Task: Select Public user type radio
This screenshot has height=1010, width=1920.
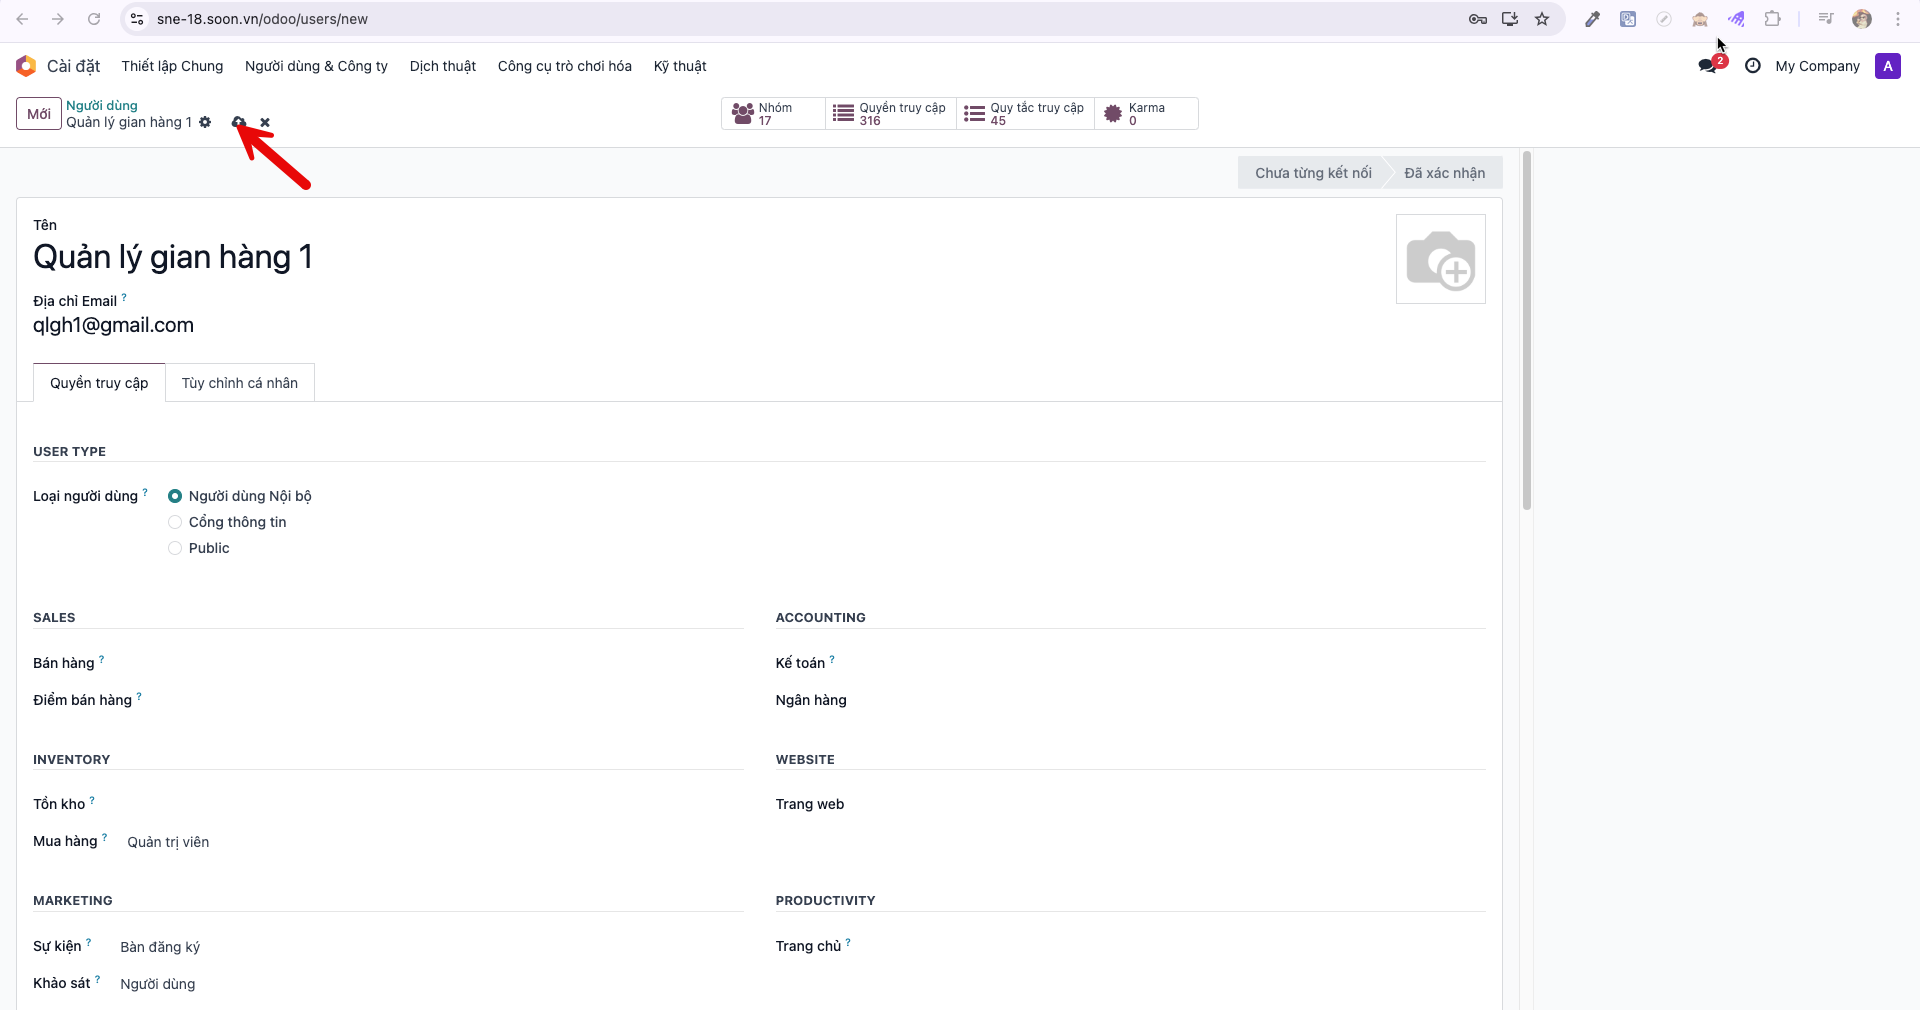Action: coord(175,548)
